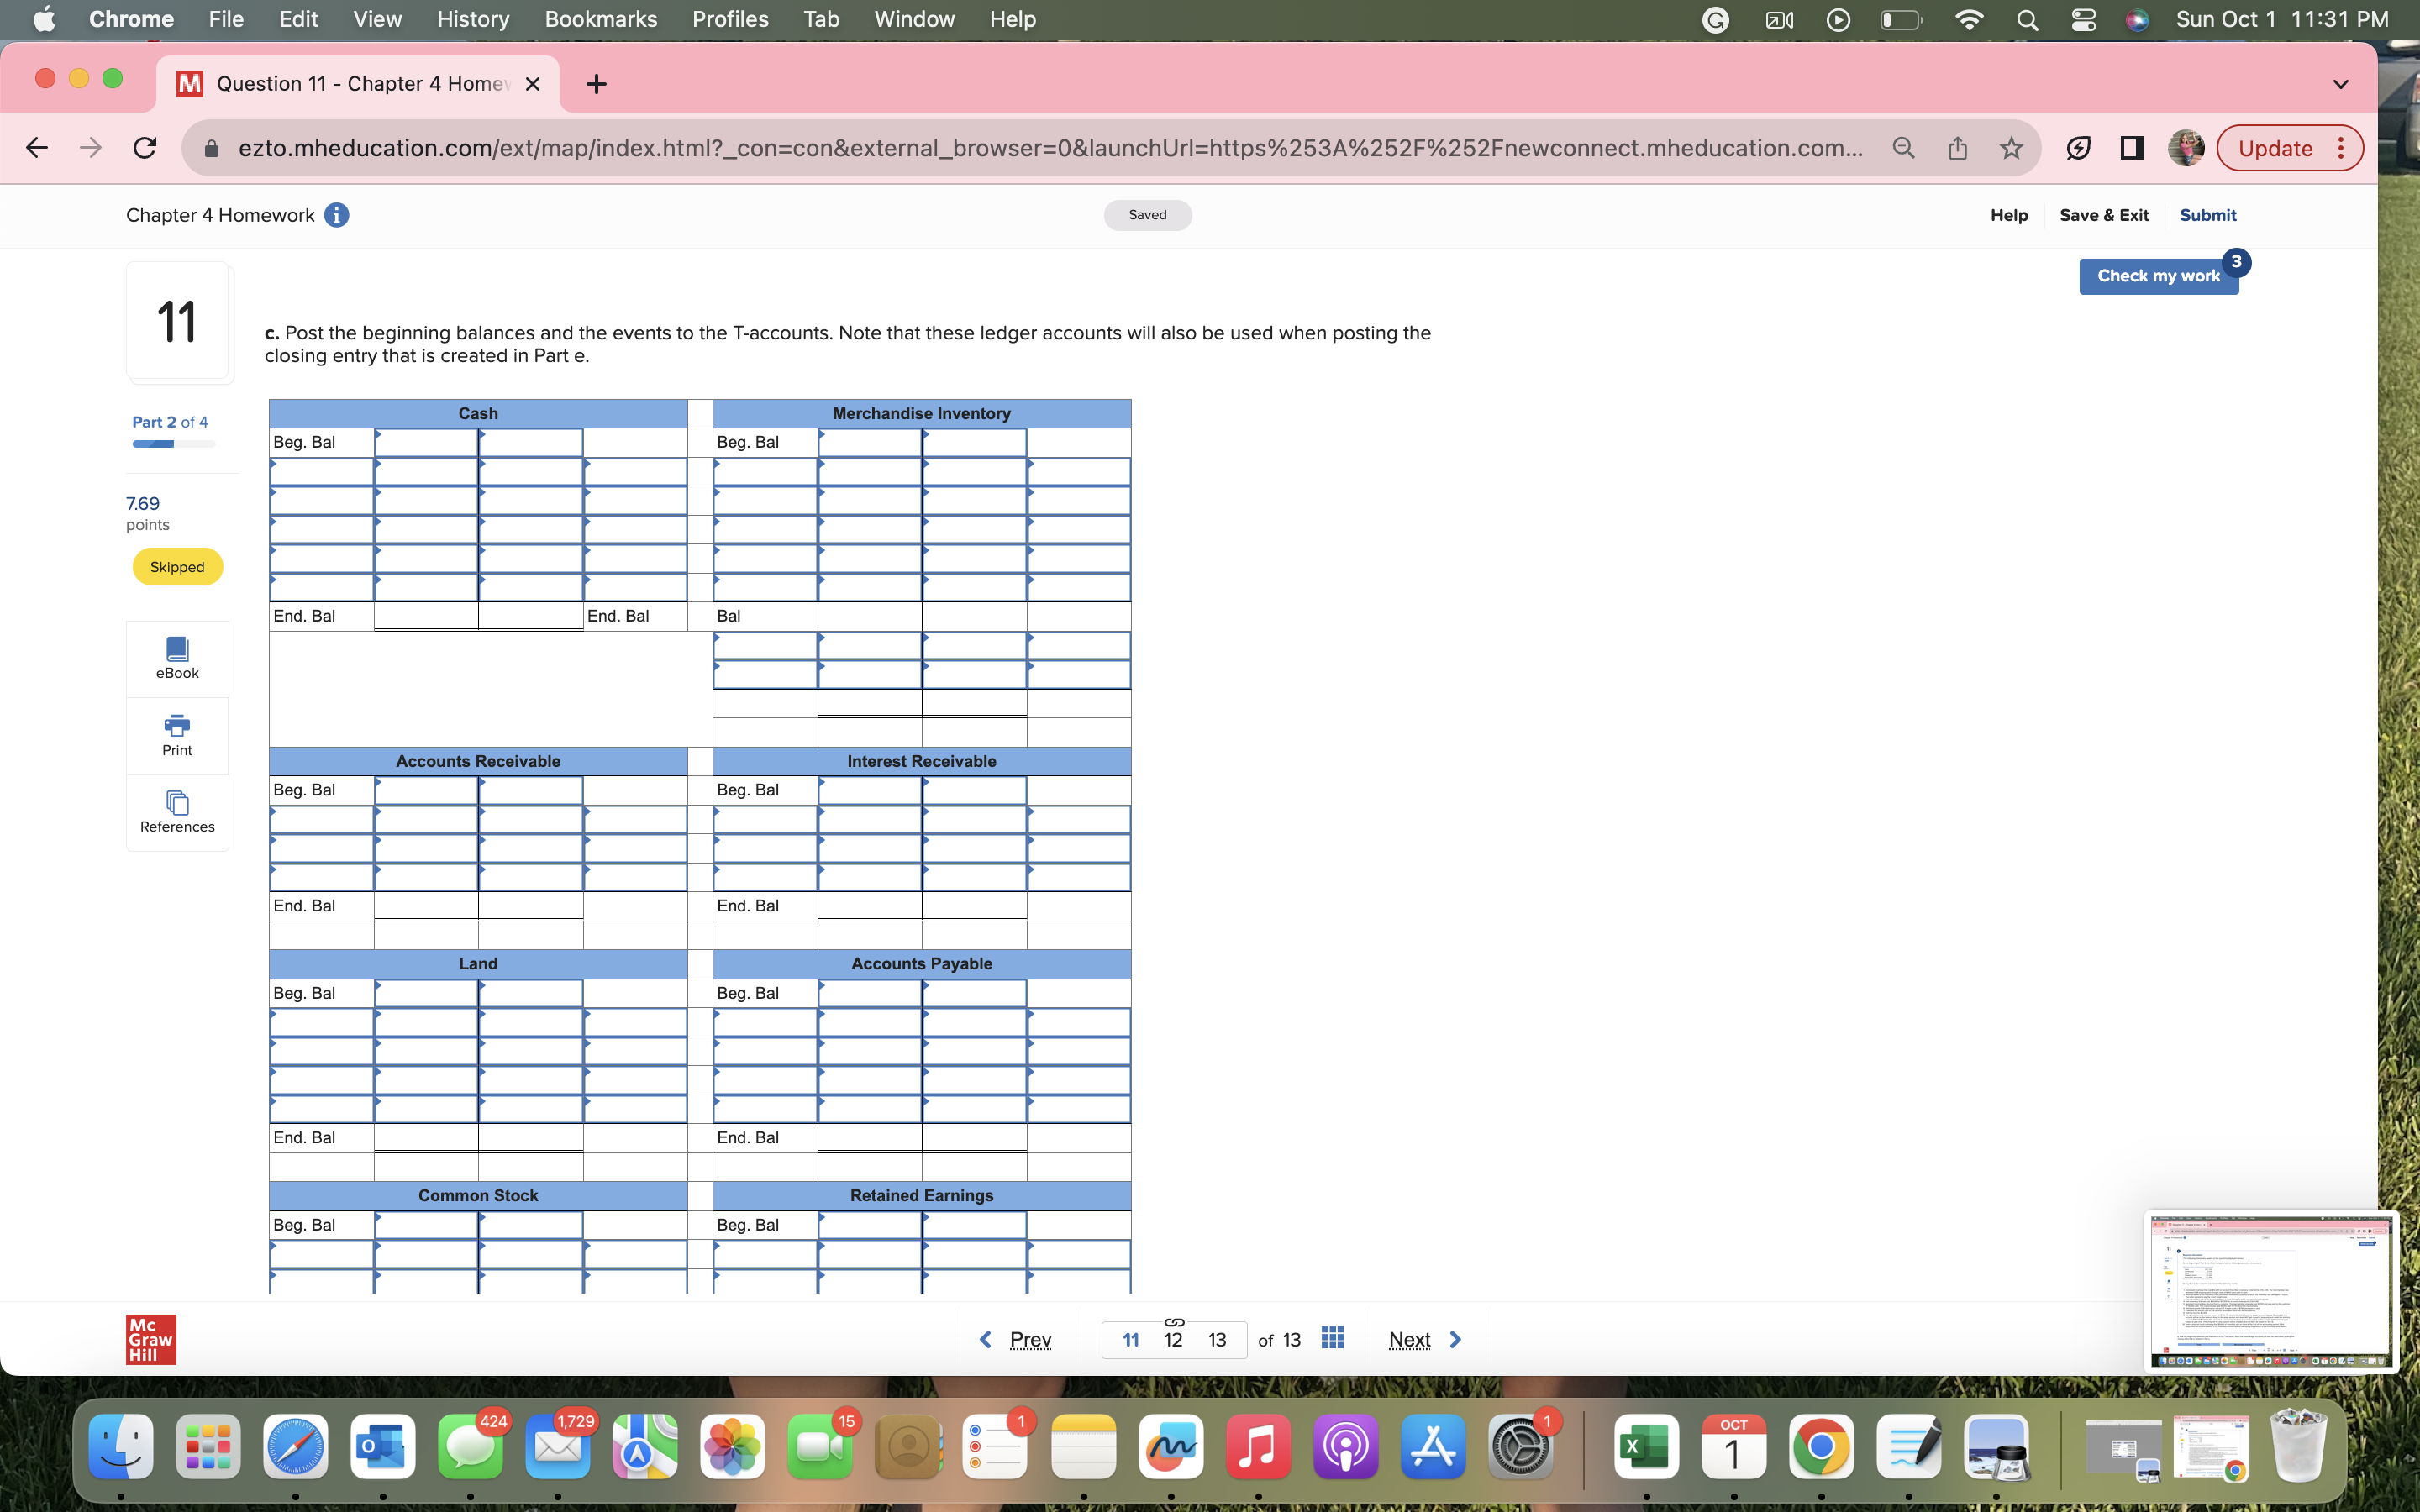Toggle Chrome's side panel icon
Screen dimensions: 2420x1512
2131,147
